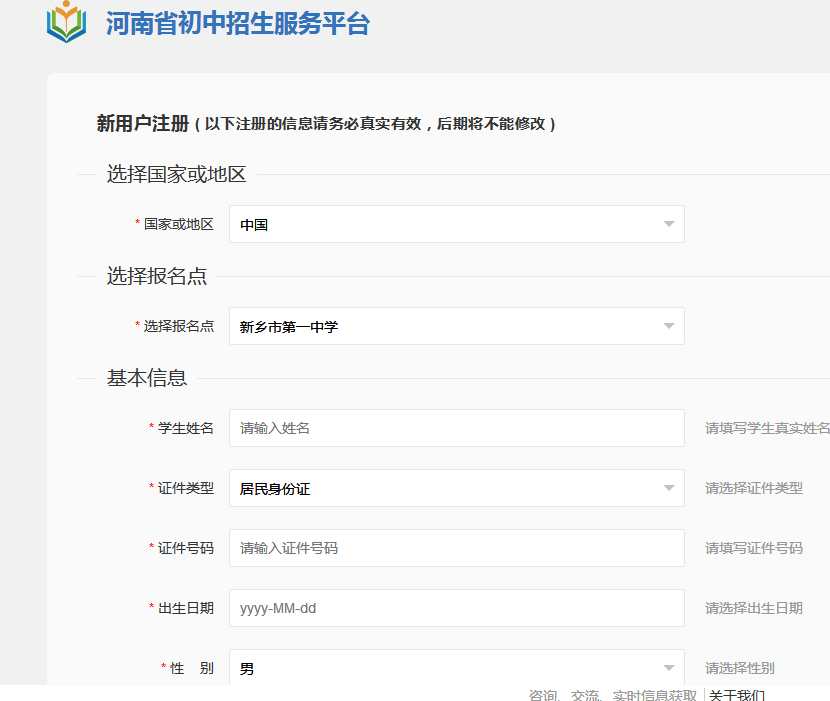Open the 证件类型 dropdown showing 居民身份证
The width and height of the screenshot is (830, 701).
(x=445, y=488)
